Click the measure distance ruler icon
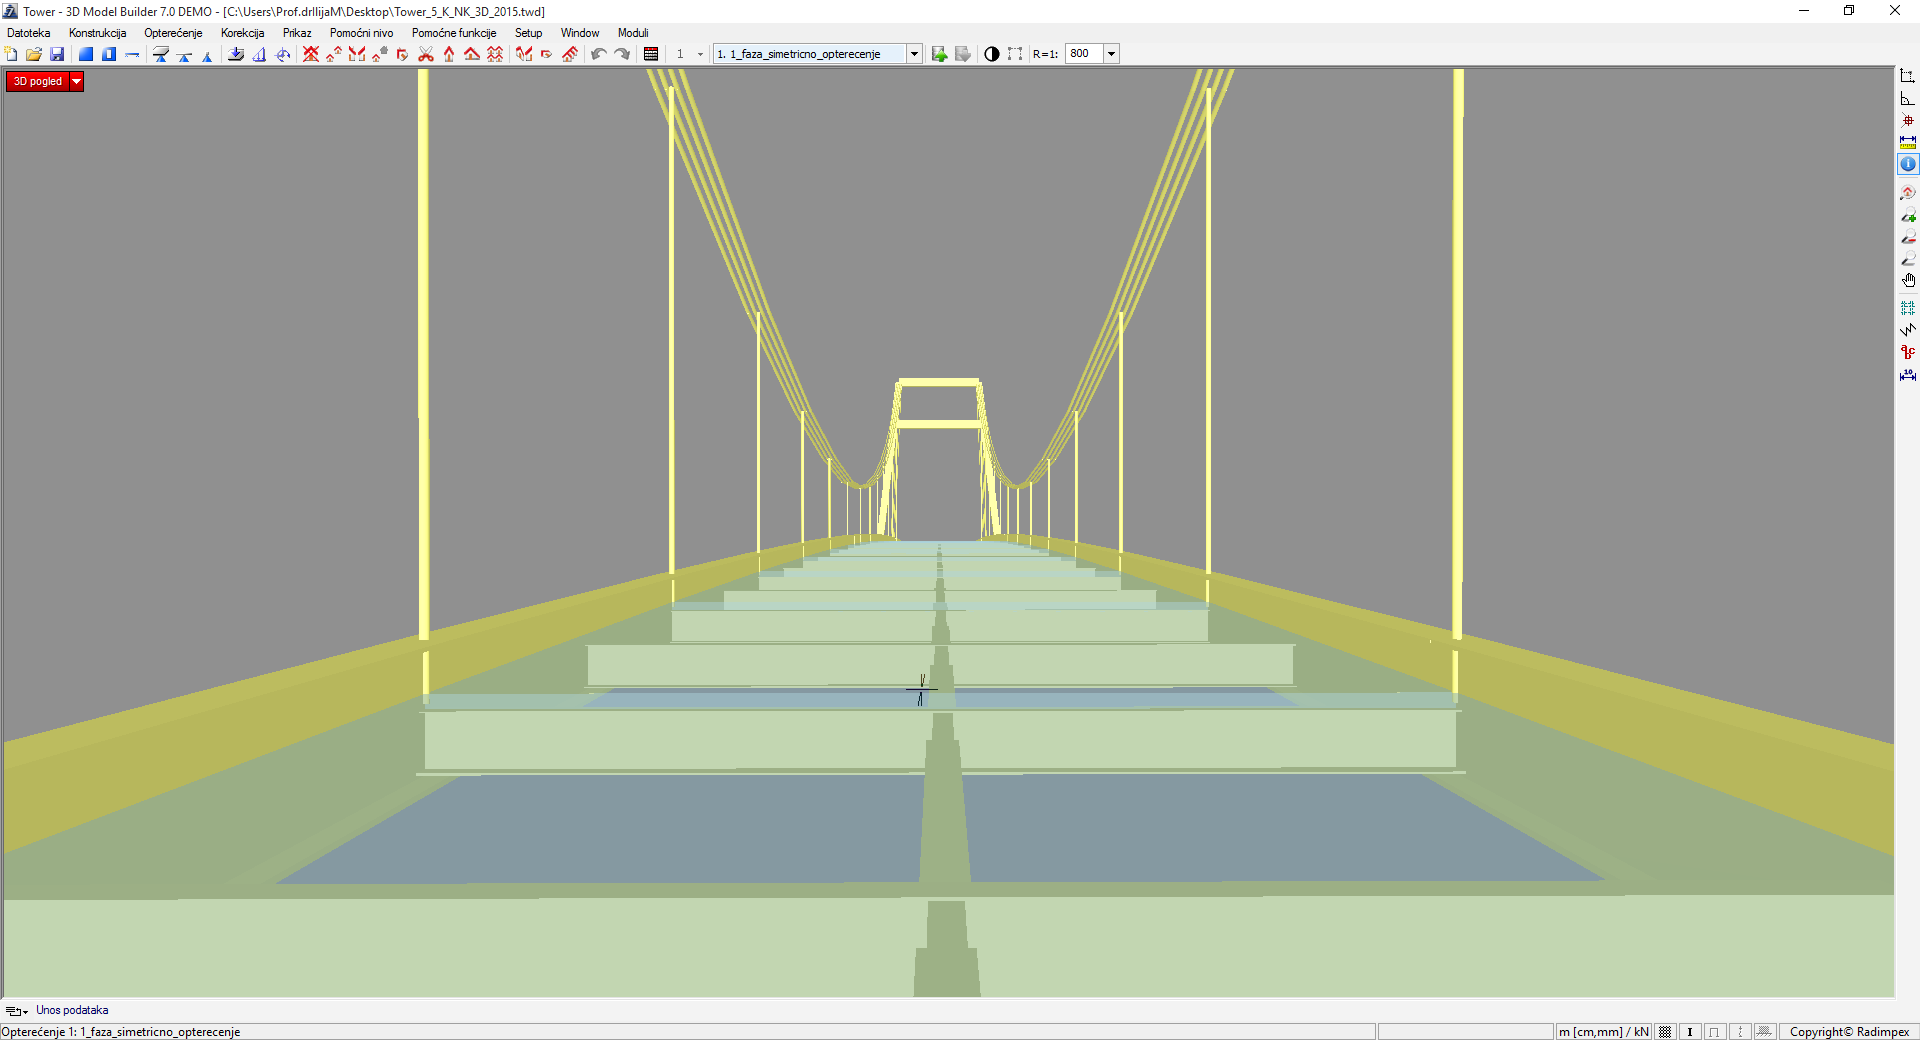 click(1908, 143)
